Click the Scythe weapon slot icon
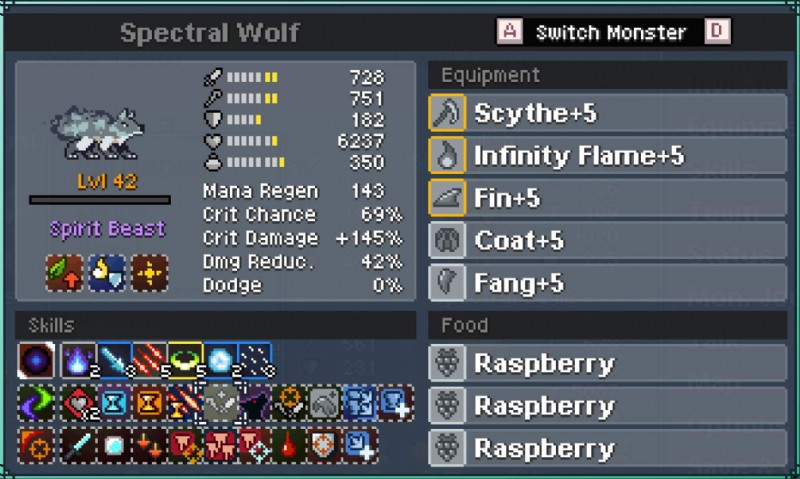The width and height of the screenshot is (800, 479). tap(447, 113)
